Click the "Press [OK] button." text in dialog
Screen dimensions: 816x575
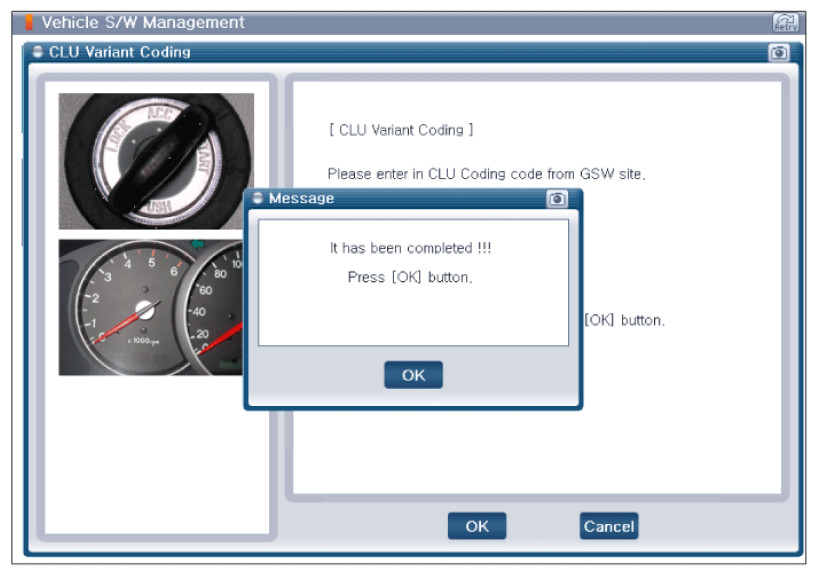[x=410, y=277]
